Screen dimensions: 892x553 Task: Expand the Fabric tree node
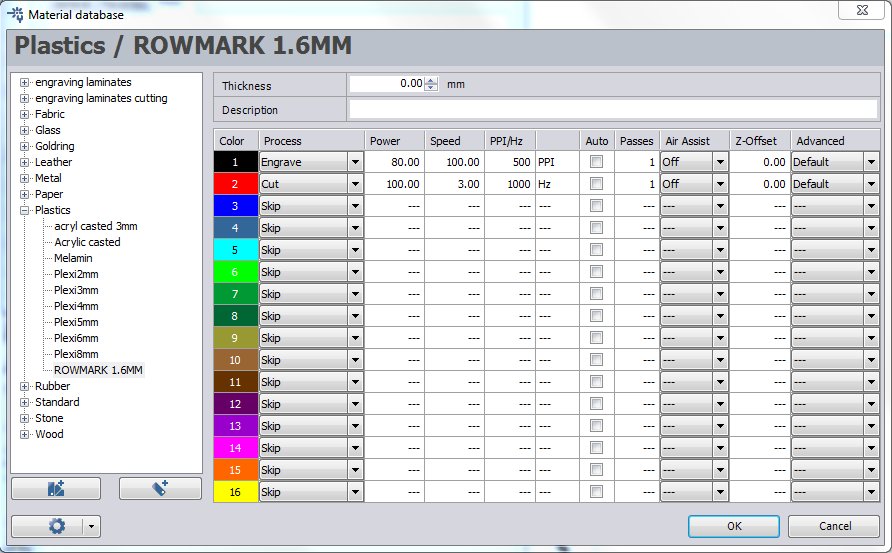pyautogui.click(x=24, y=114)
